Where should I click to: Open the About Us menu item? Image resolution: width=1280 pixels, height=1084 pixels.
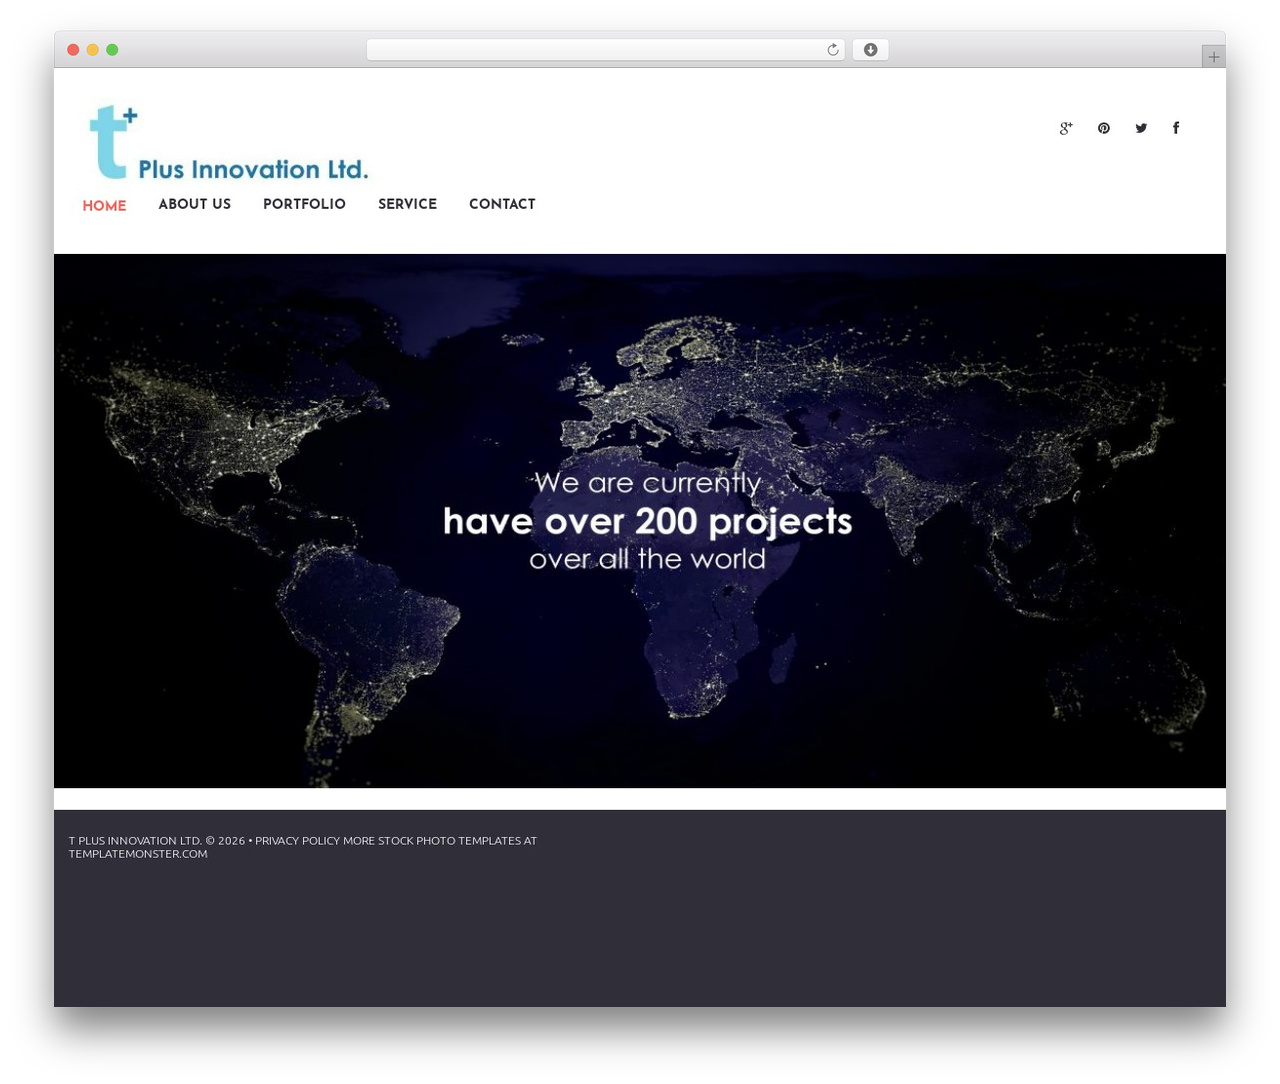tap(195, 204)
